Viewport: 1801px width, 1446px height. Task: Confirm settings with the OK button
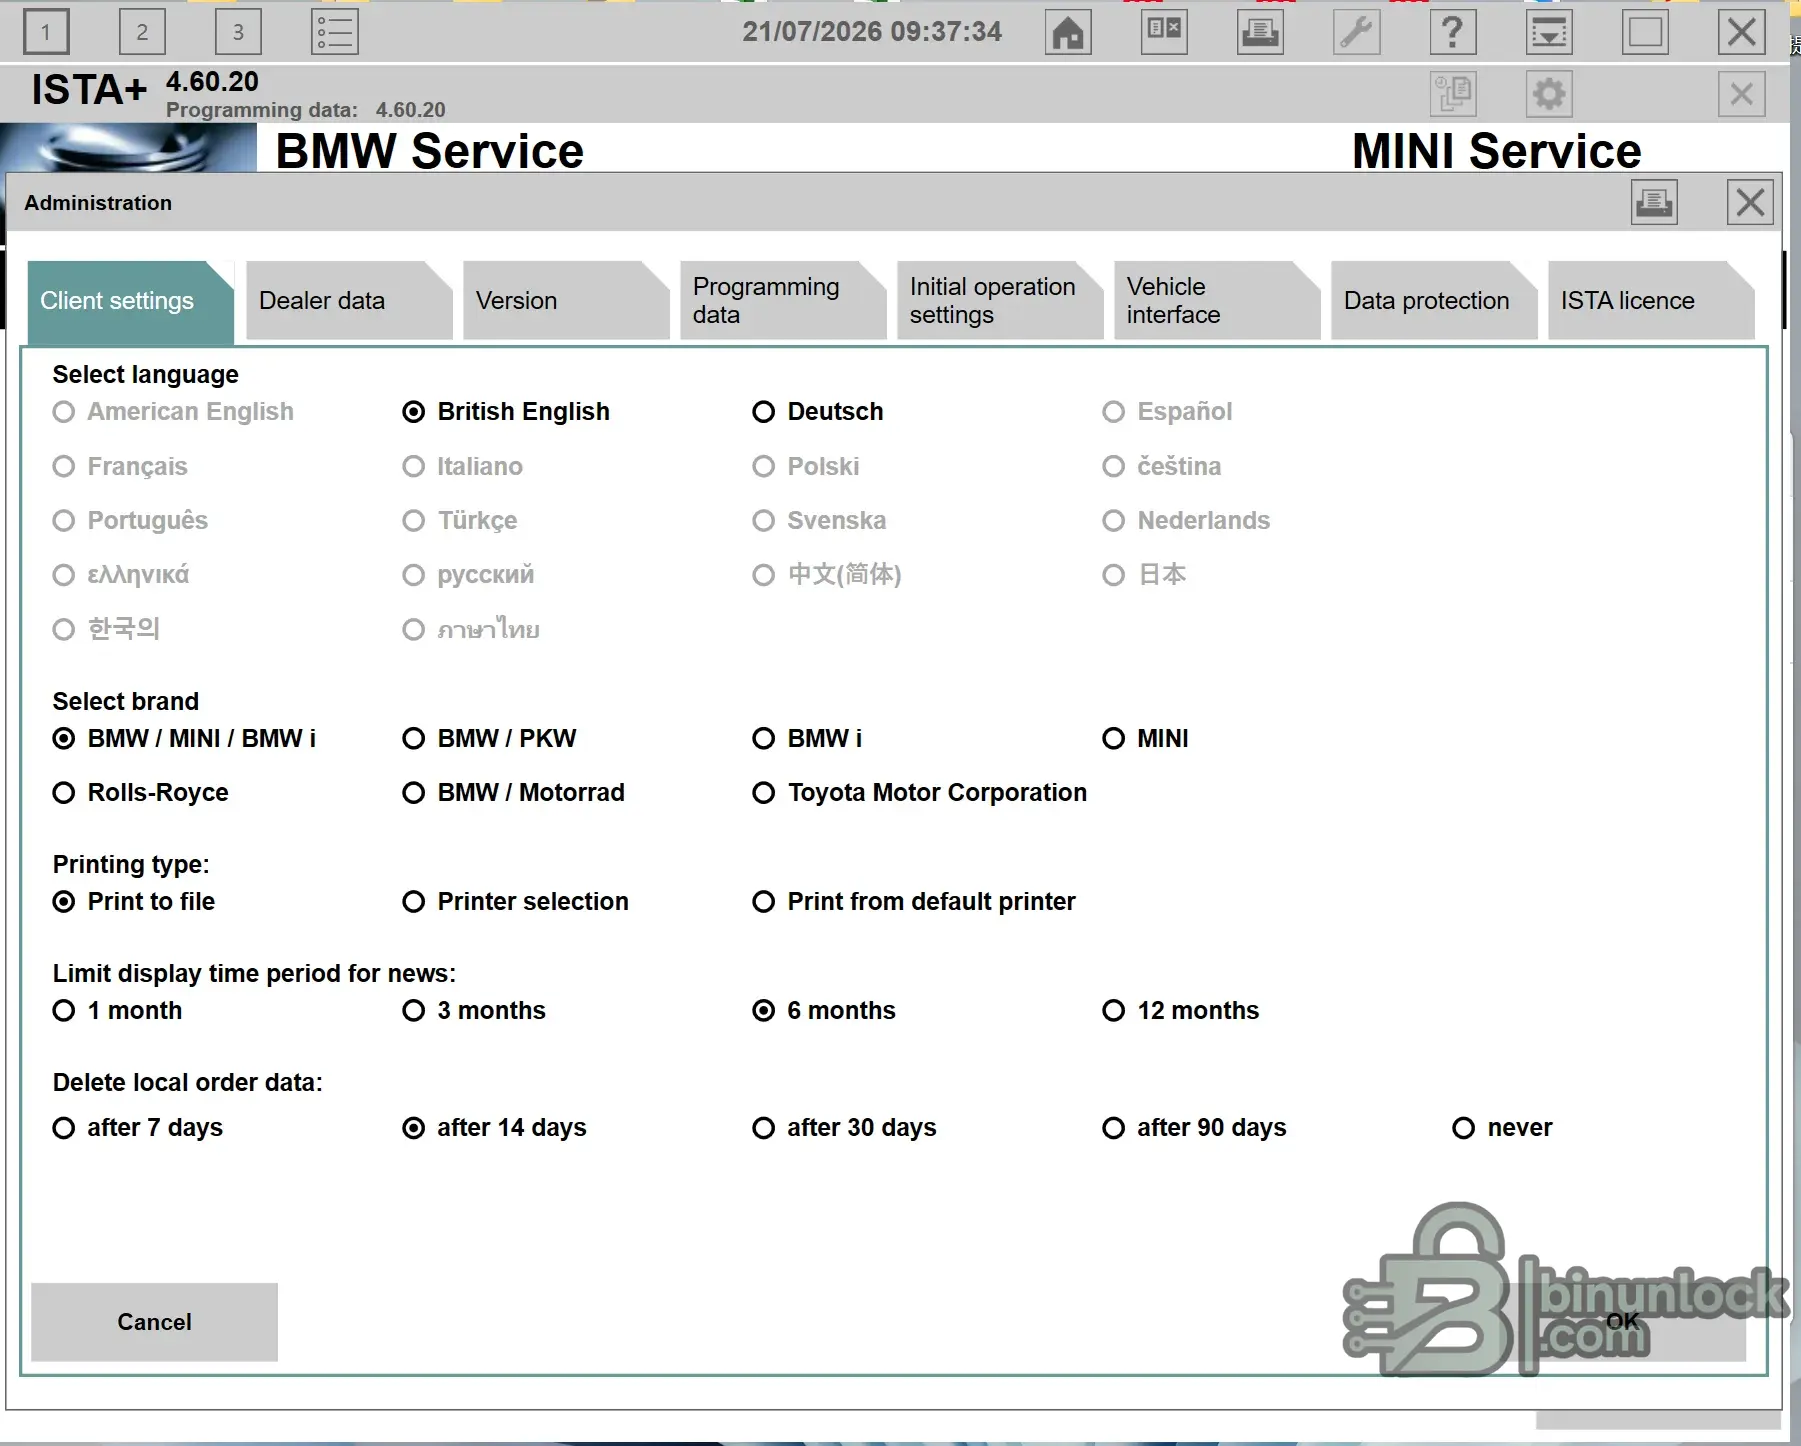point(1622,1322)
